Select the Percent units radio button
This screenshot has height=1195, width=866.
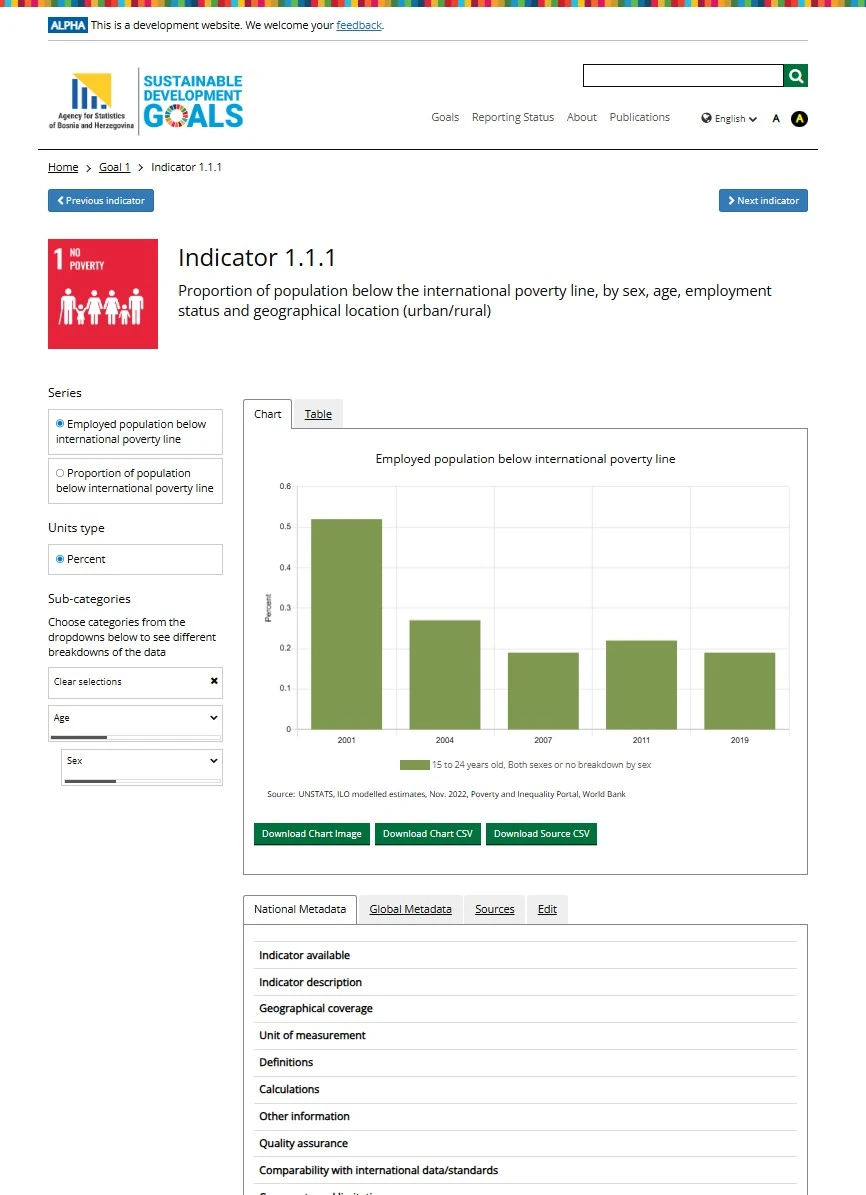[x=60, y=559]
